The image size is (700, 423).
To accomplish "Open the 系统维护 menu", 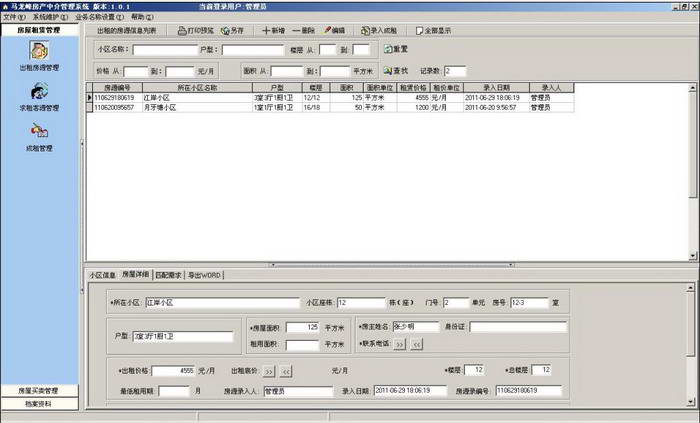I will pos(50,18).
